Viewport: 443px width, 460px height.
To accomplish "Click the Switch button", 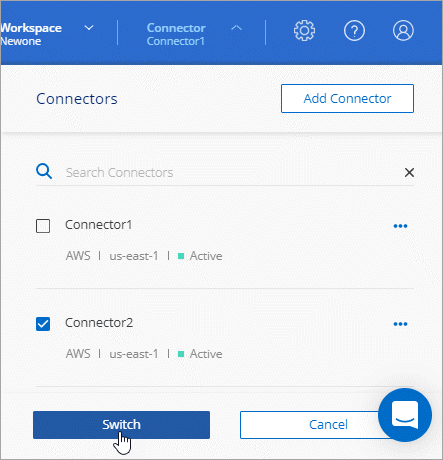I will (121, 425).
